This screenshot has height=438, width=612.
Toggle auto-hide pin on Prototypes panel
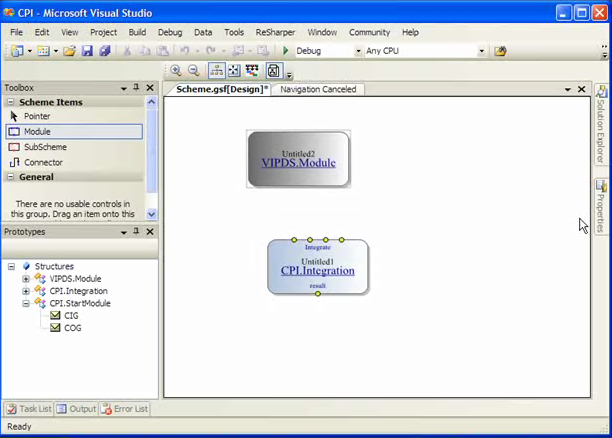click(137, 232)
